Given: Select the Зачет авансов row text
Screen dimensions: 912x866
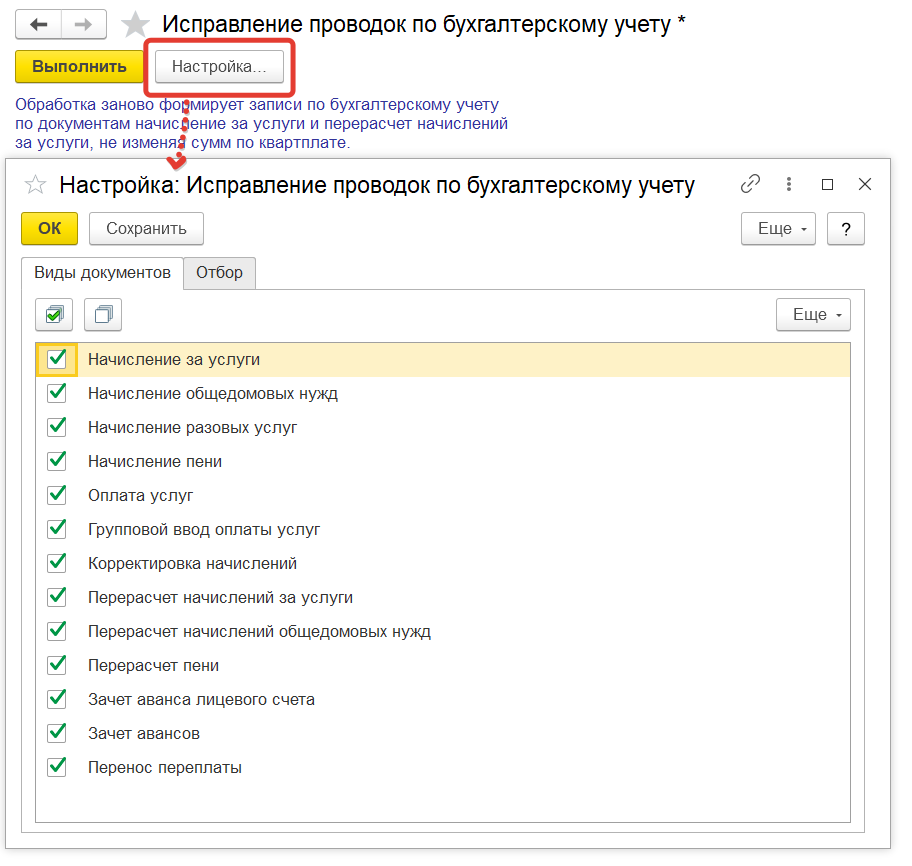Looking at the screenshot, I should coord(144,733).
